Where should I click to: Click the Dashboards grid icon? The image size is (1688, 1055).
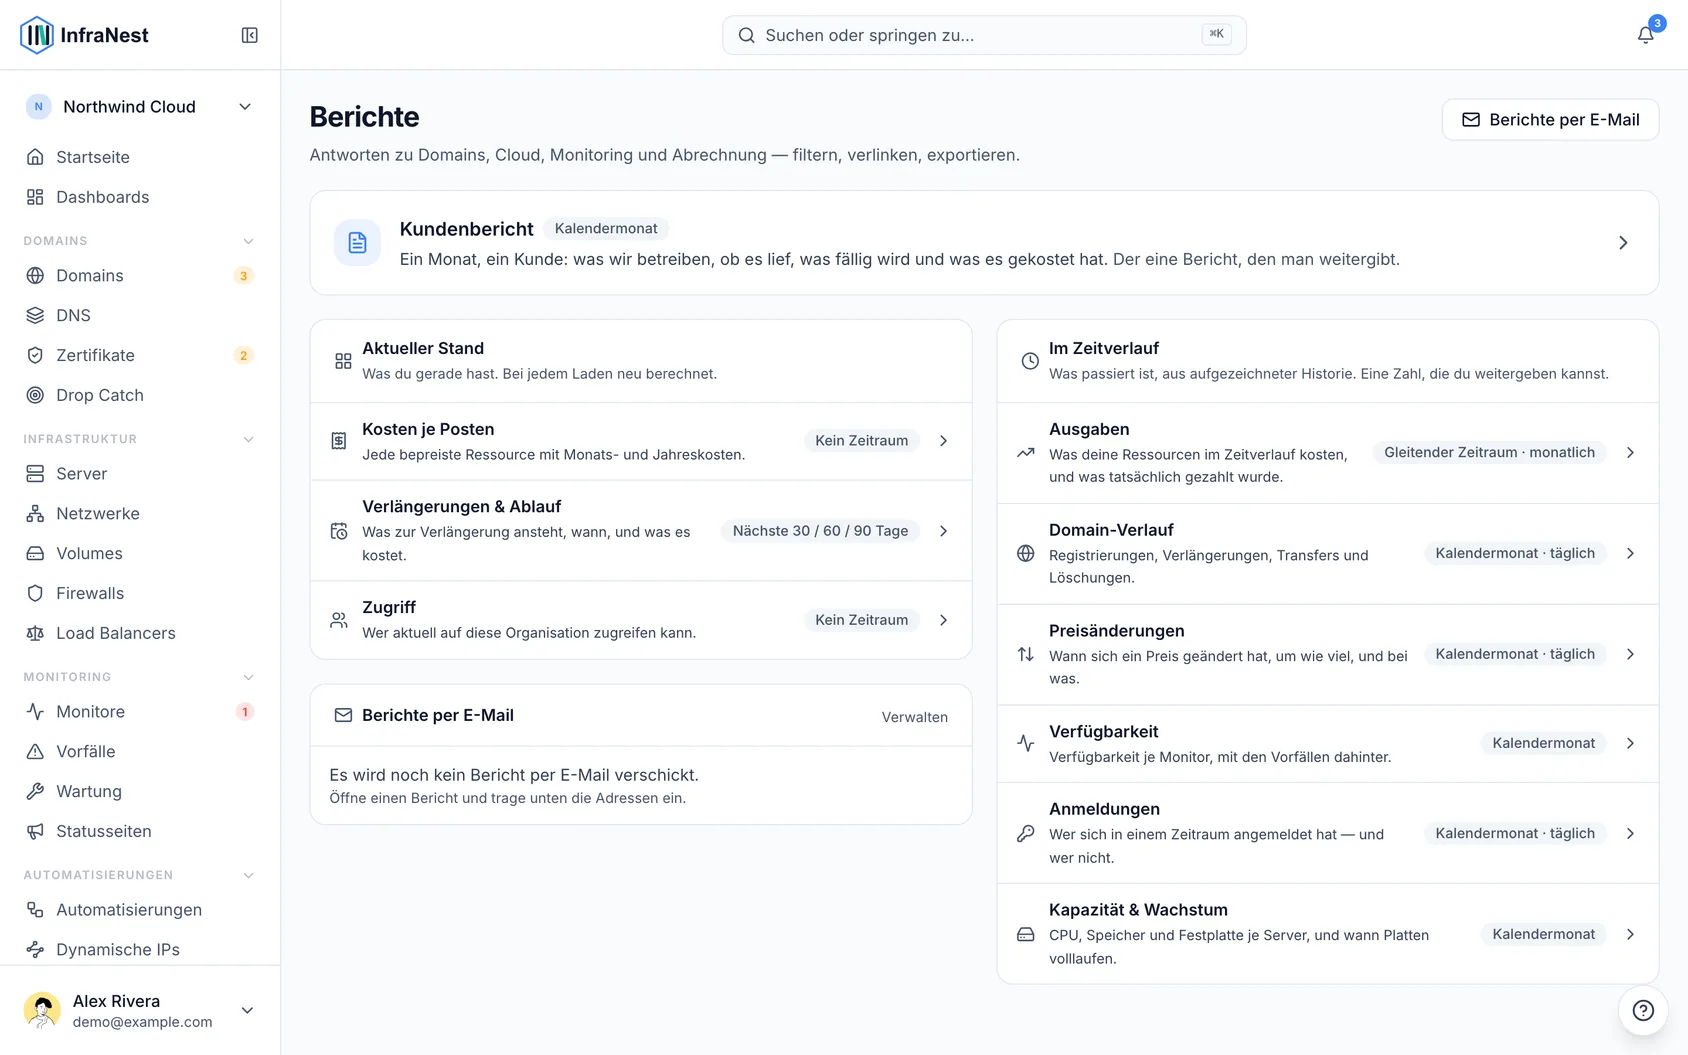click(35, 197)
